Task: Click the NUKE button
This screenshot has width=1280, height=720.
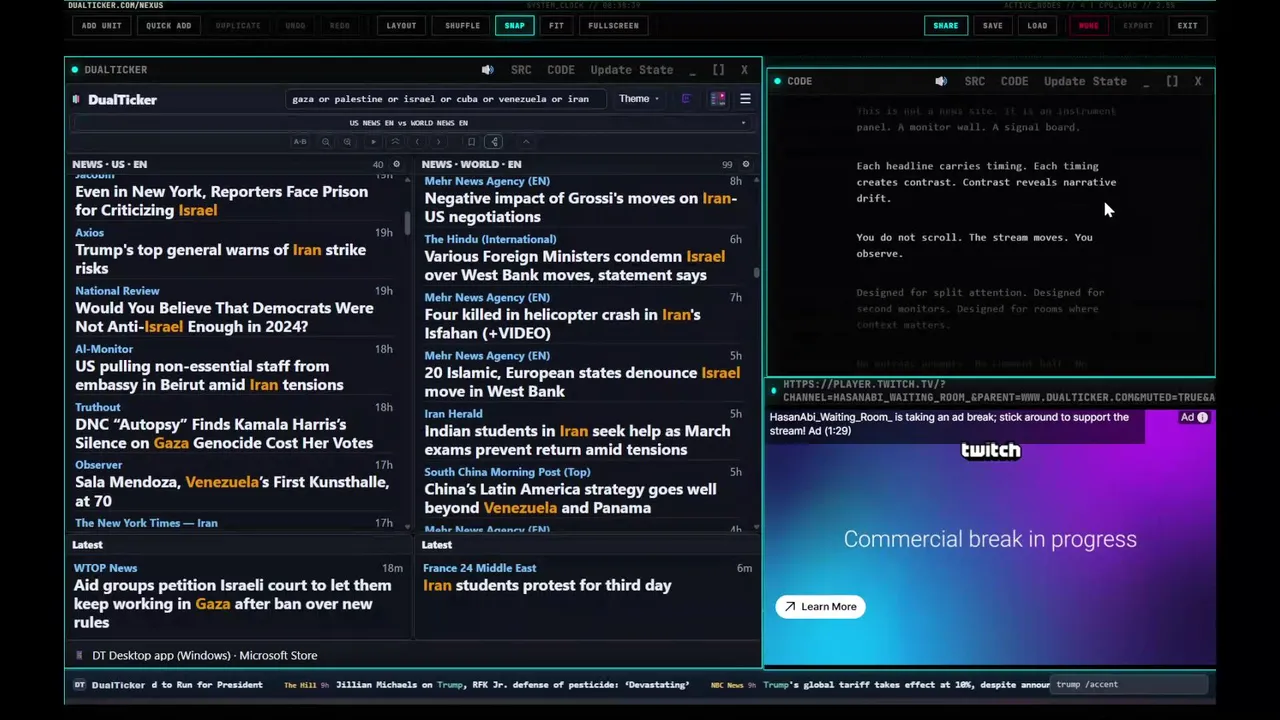Action: pos(1088,25)
